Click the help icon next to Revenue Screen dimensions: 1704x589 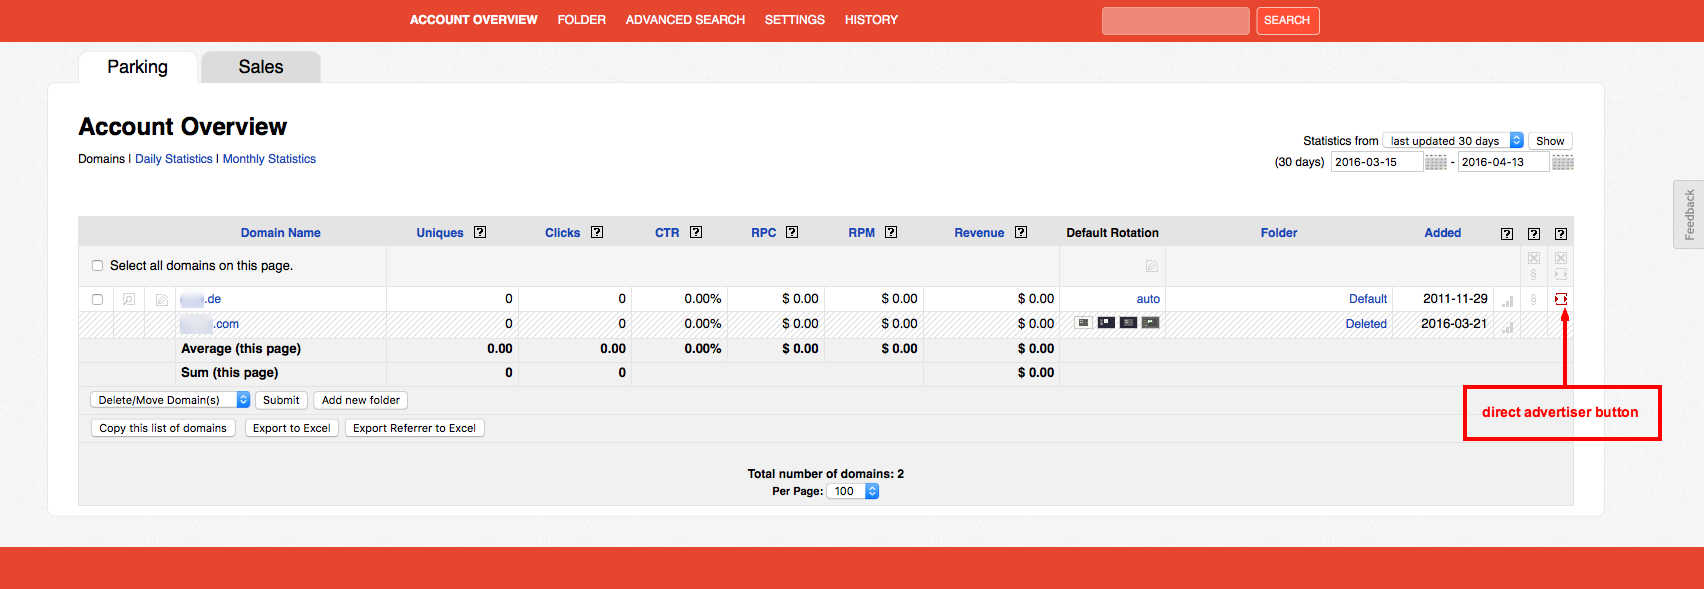tap(1021, 232)
